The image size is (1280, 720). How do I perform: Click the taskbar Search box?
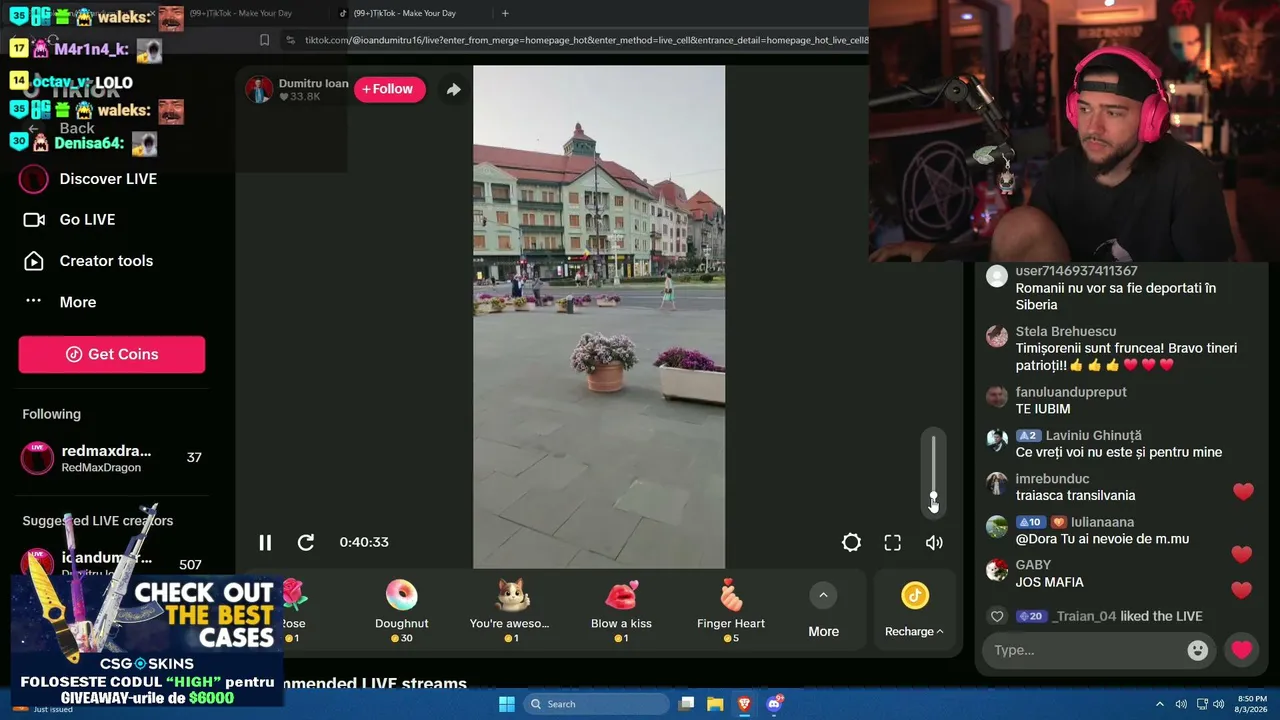coord(597,704)
